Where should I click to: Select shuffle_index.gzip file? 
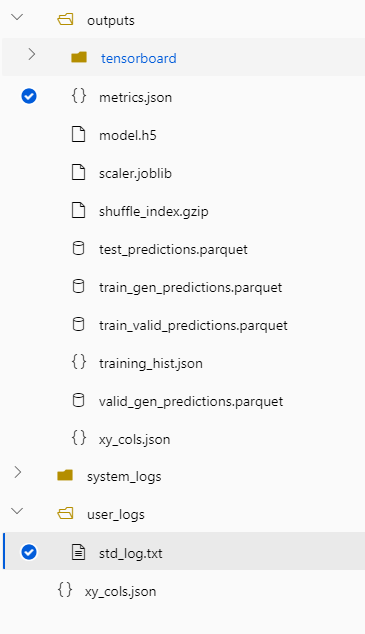click(x=184, y=211)
